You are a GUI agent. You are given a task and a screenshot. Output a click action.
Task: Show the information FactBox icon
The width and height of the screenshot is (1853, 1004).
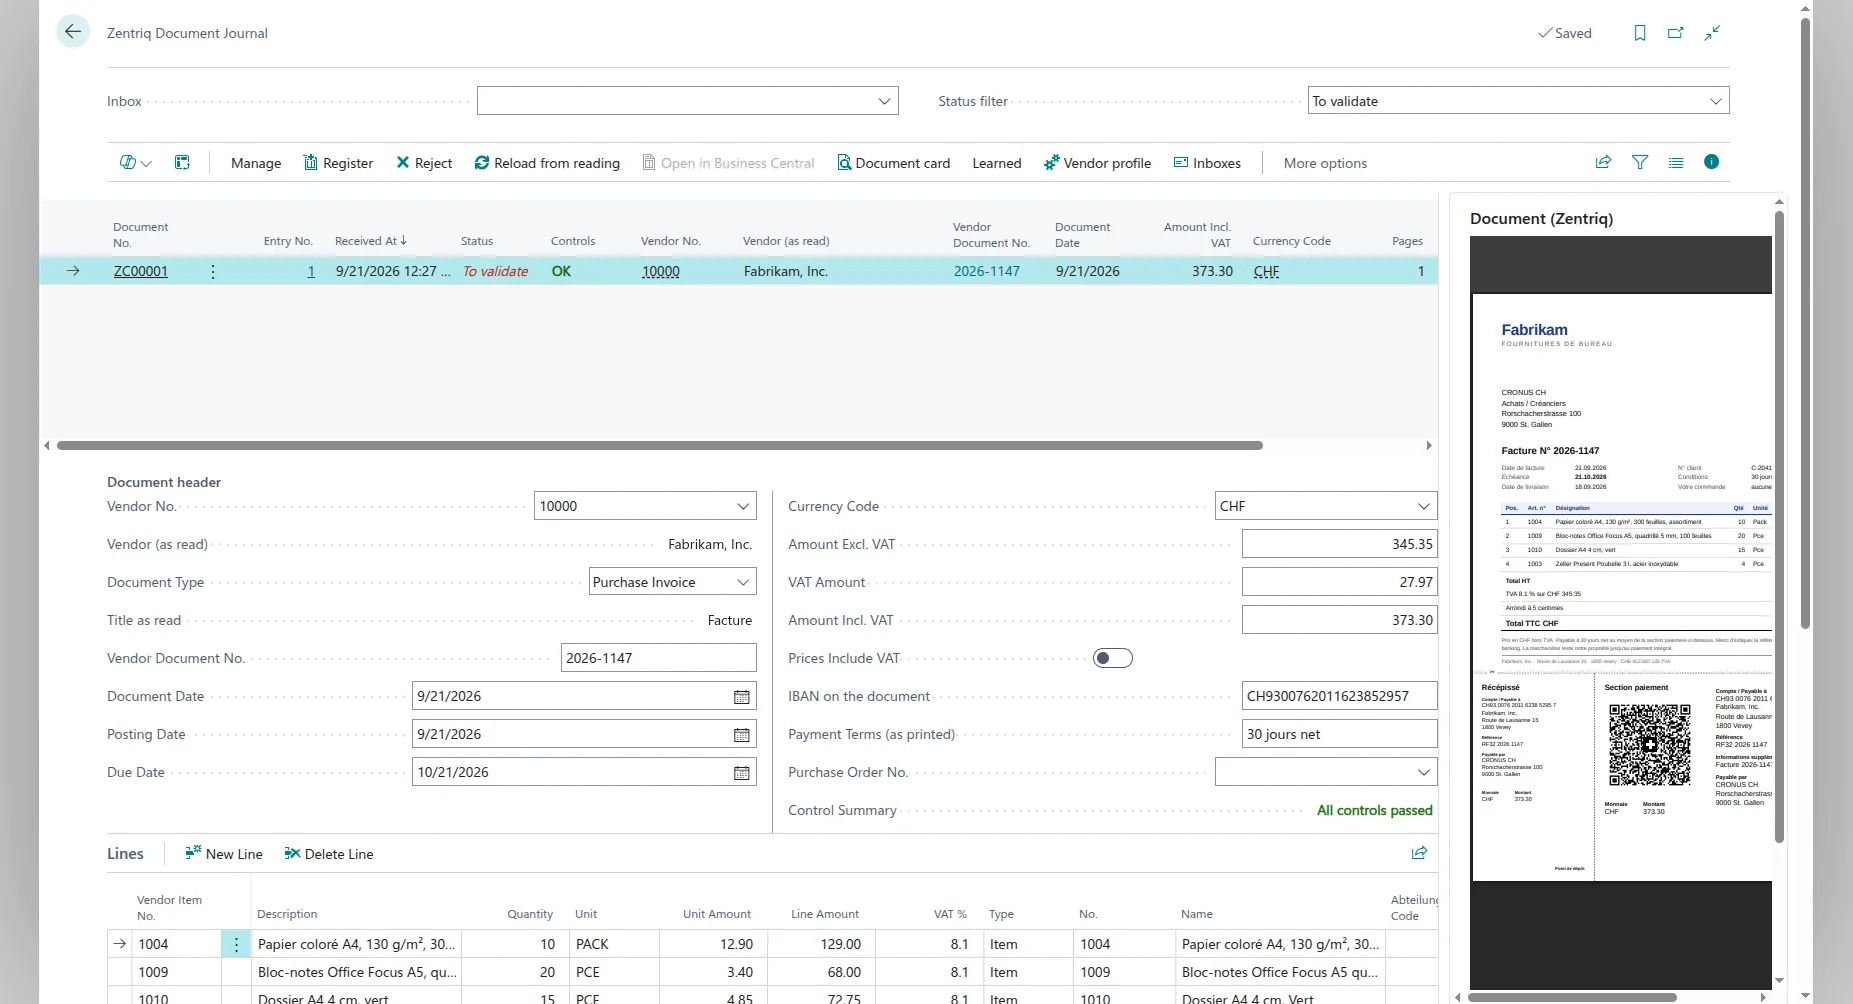[x=1712, y=162]
